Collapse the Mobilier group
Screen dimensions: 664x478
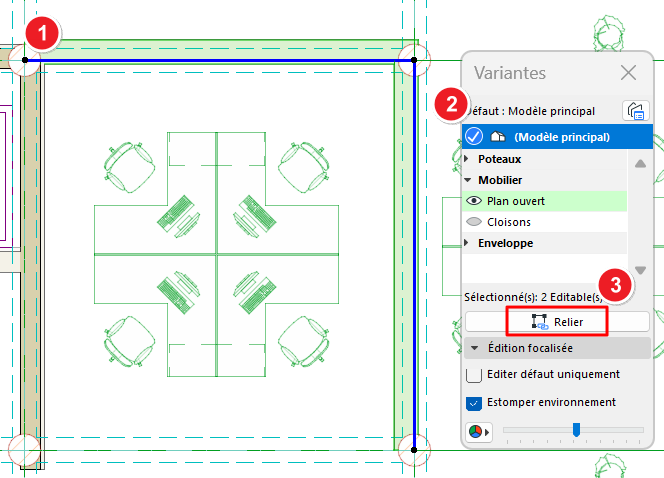(x=468, y=180)
